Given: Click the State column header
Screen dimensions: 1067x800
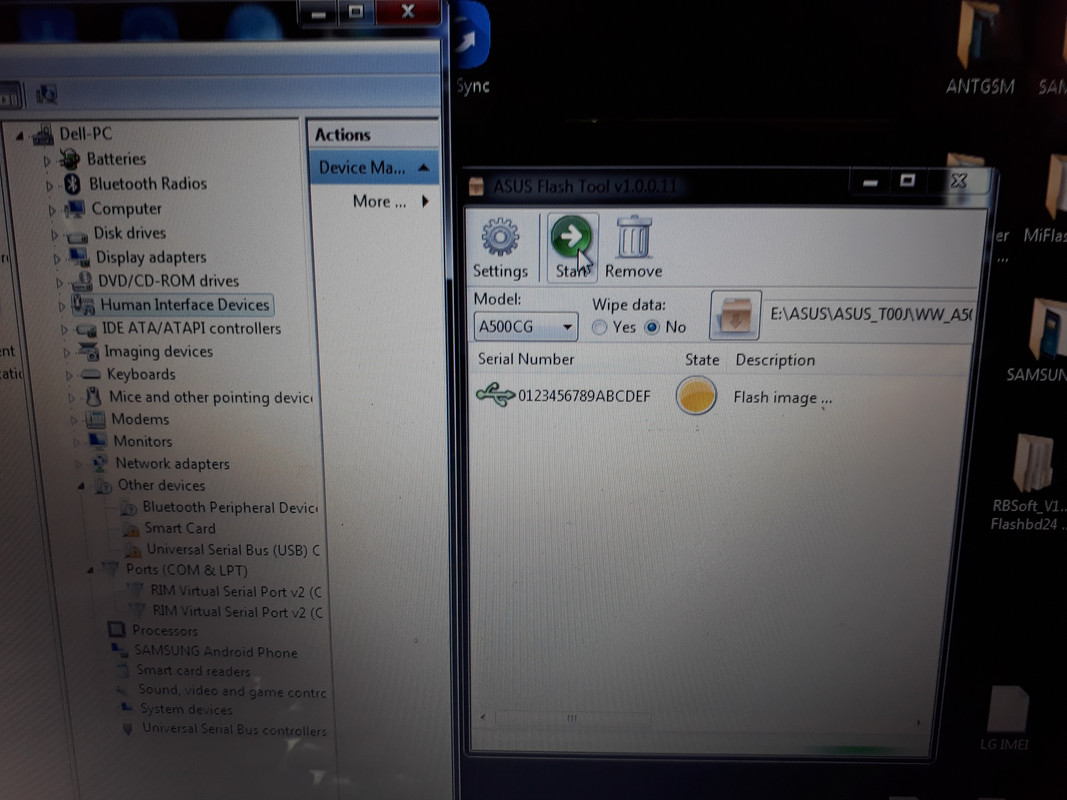Looking at the screenshot, I should (702, 360).
